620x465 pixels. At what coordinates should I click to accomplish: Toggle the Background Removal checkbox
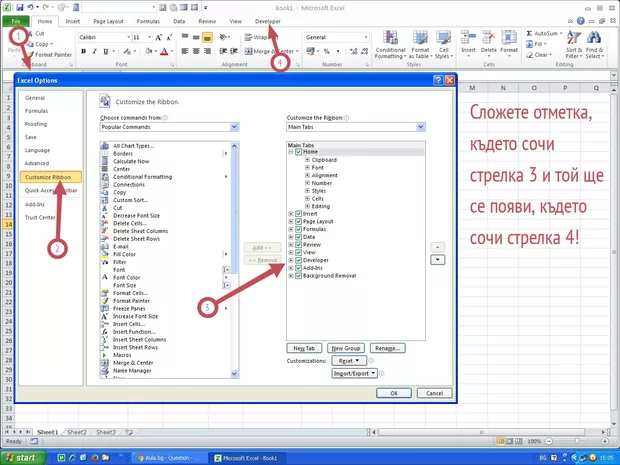[298, 276]
